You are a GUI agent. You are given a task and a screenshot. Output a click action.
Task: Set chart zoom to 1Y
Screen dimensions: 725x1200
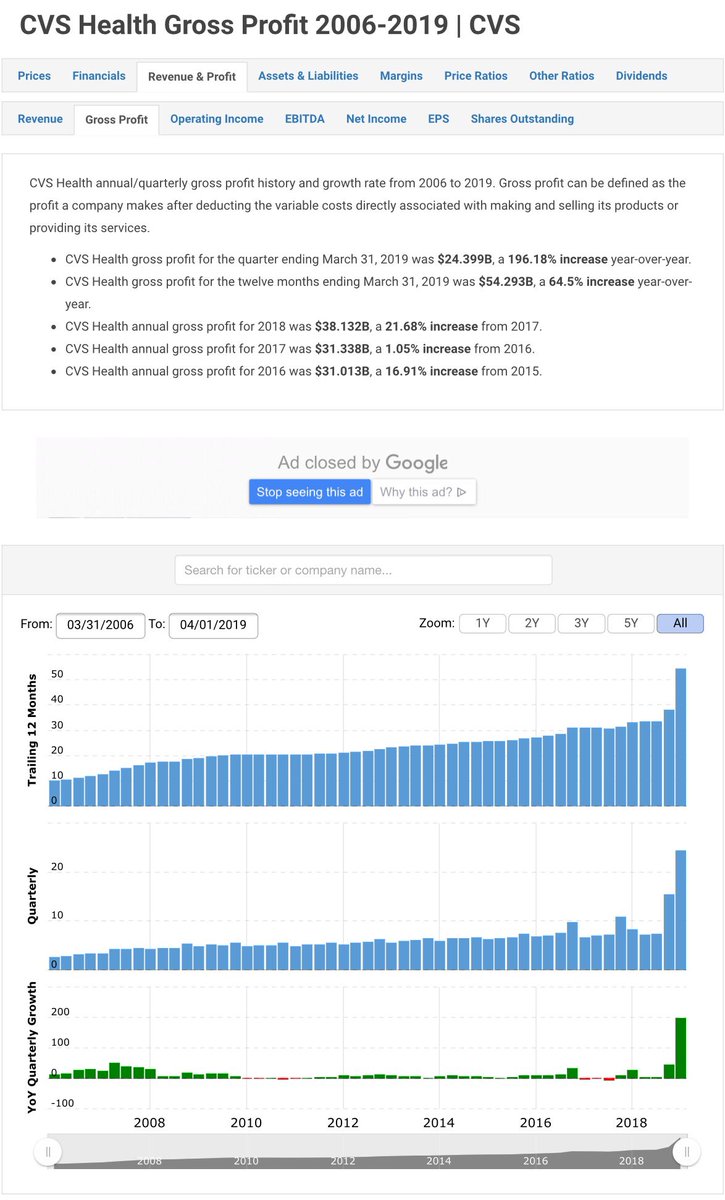(x=482, y=623)
